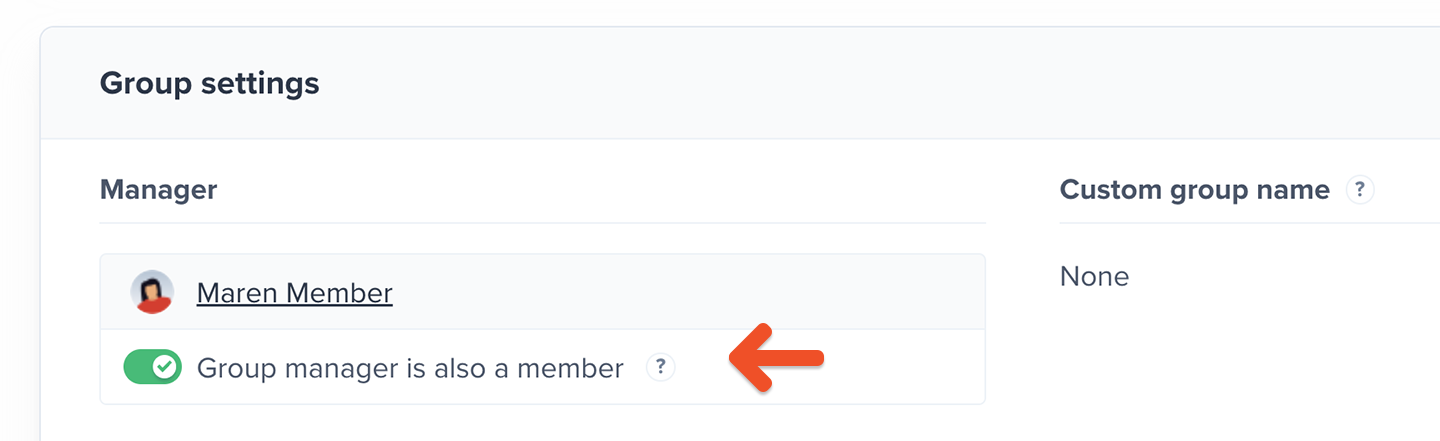Disable group manager membership via the green switch
Image resolution: width=1440 pixels, height=441 pixels.
(153, 368)
